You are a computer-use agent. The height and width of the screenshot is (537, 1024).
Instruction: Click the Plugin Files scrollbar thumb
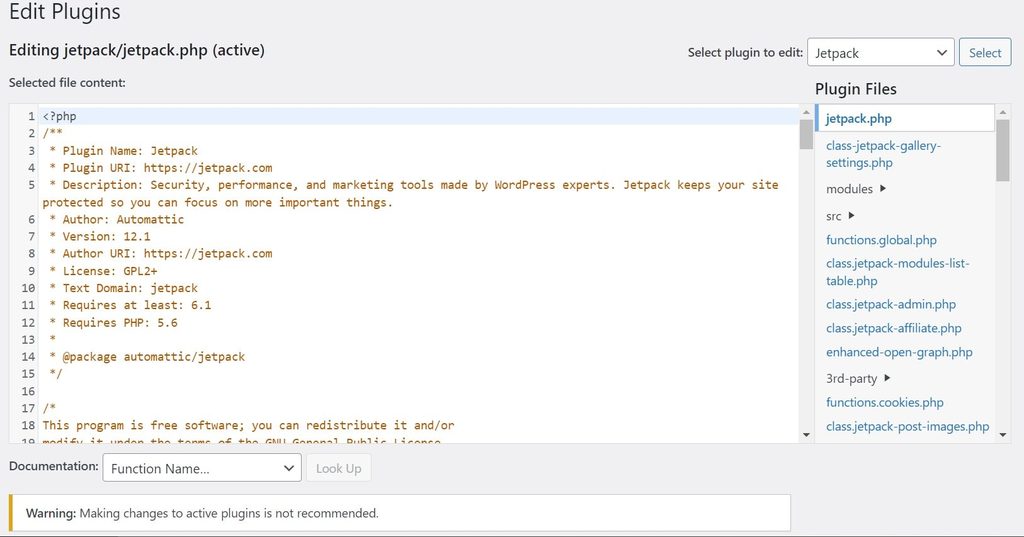(1003, 150)
